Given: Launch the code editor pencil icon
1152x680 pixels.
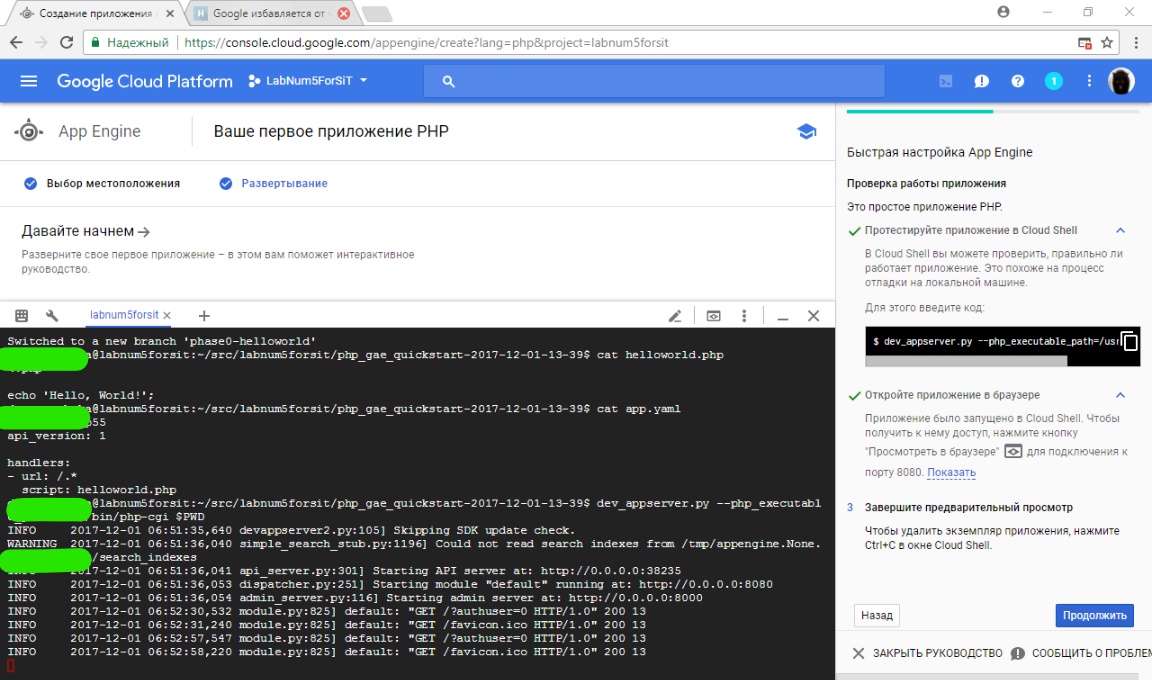Looking at the screenshot, I should [675, 316].
